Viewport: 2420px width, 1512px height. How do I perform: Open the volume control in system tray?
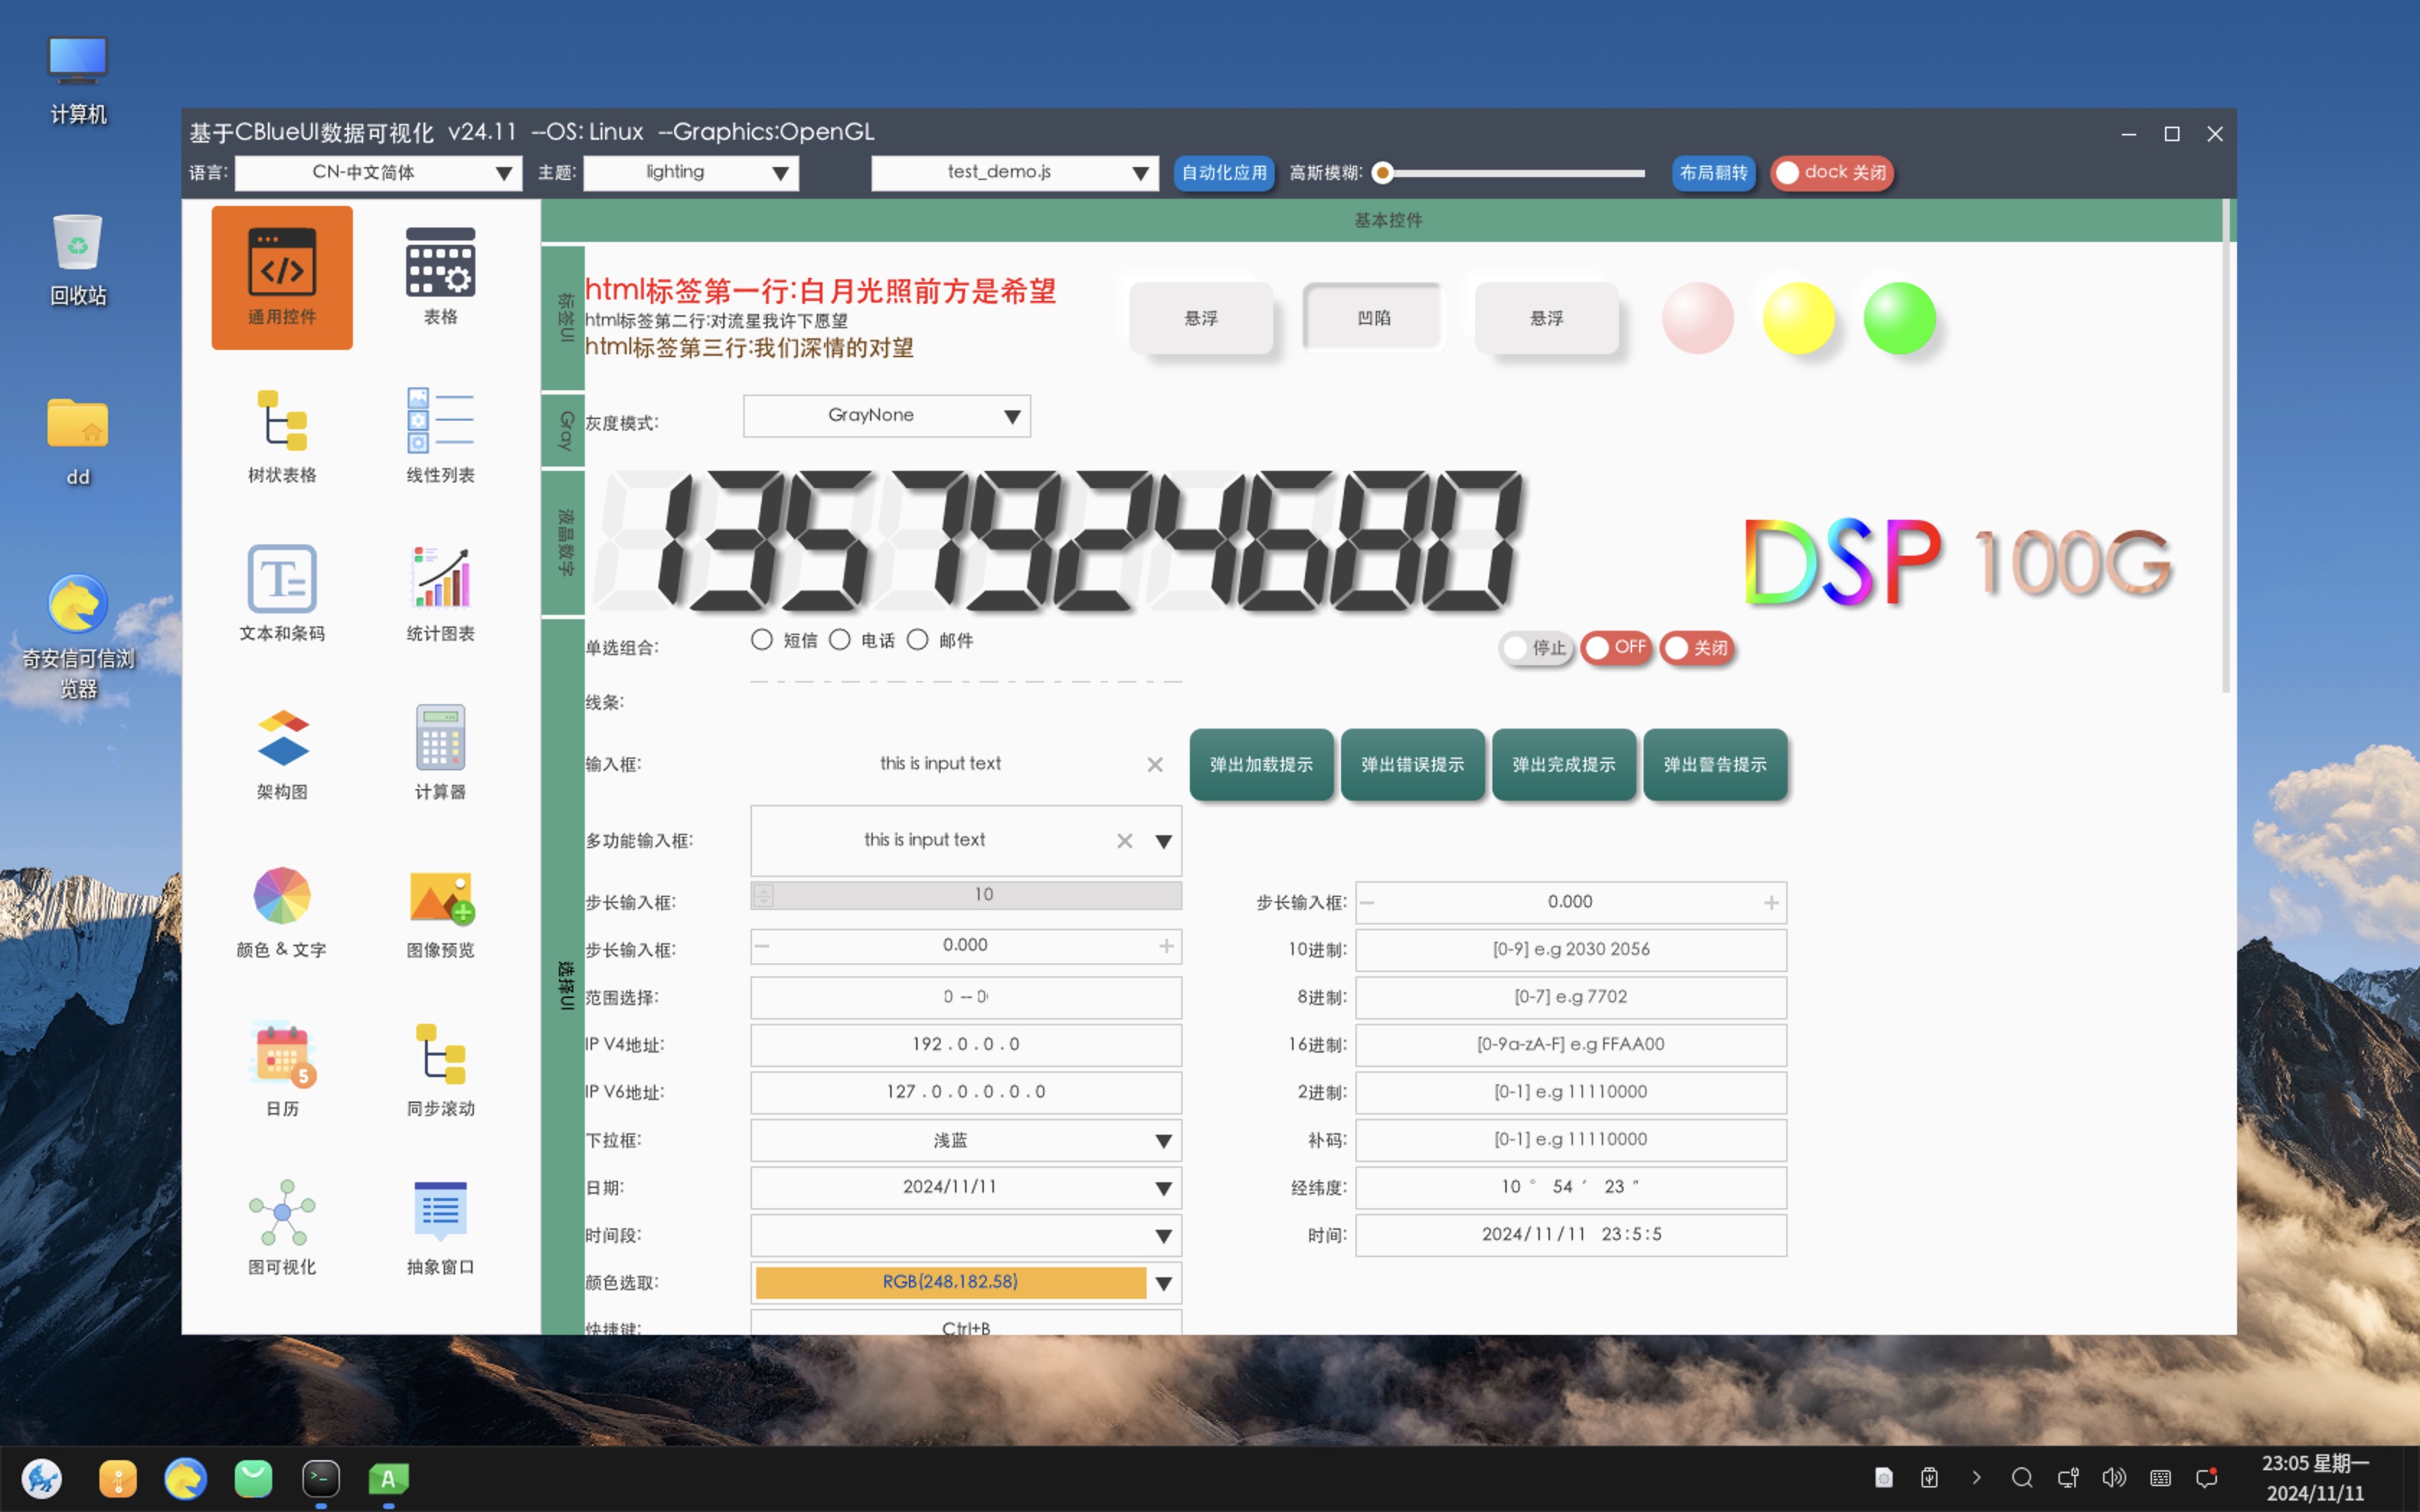[x=2114, y=1478]
